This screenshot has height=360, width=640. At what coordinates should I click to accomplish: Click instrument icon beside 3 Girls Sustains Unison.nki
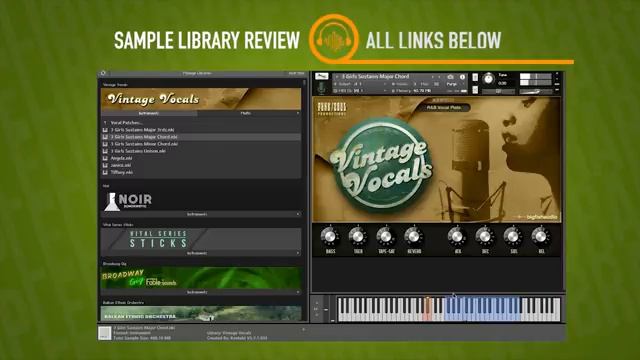(x=105, y=151)
